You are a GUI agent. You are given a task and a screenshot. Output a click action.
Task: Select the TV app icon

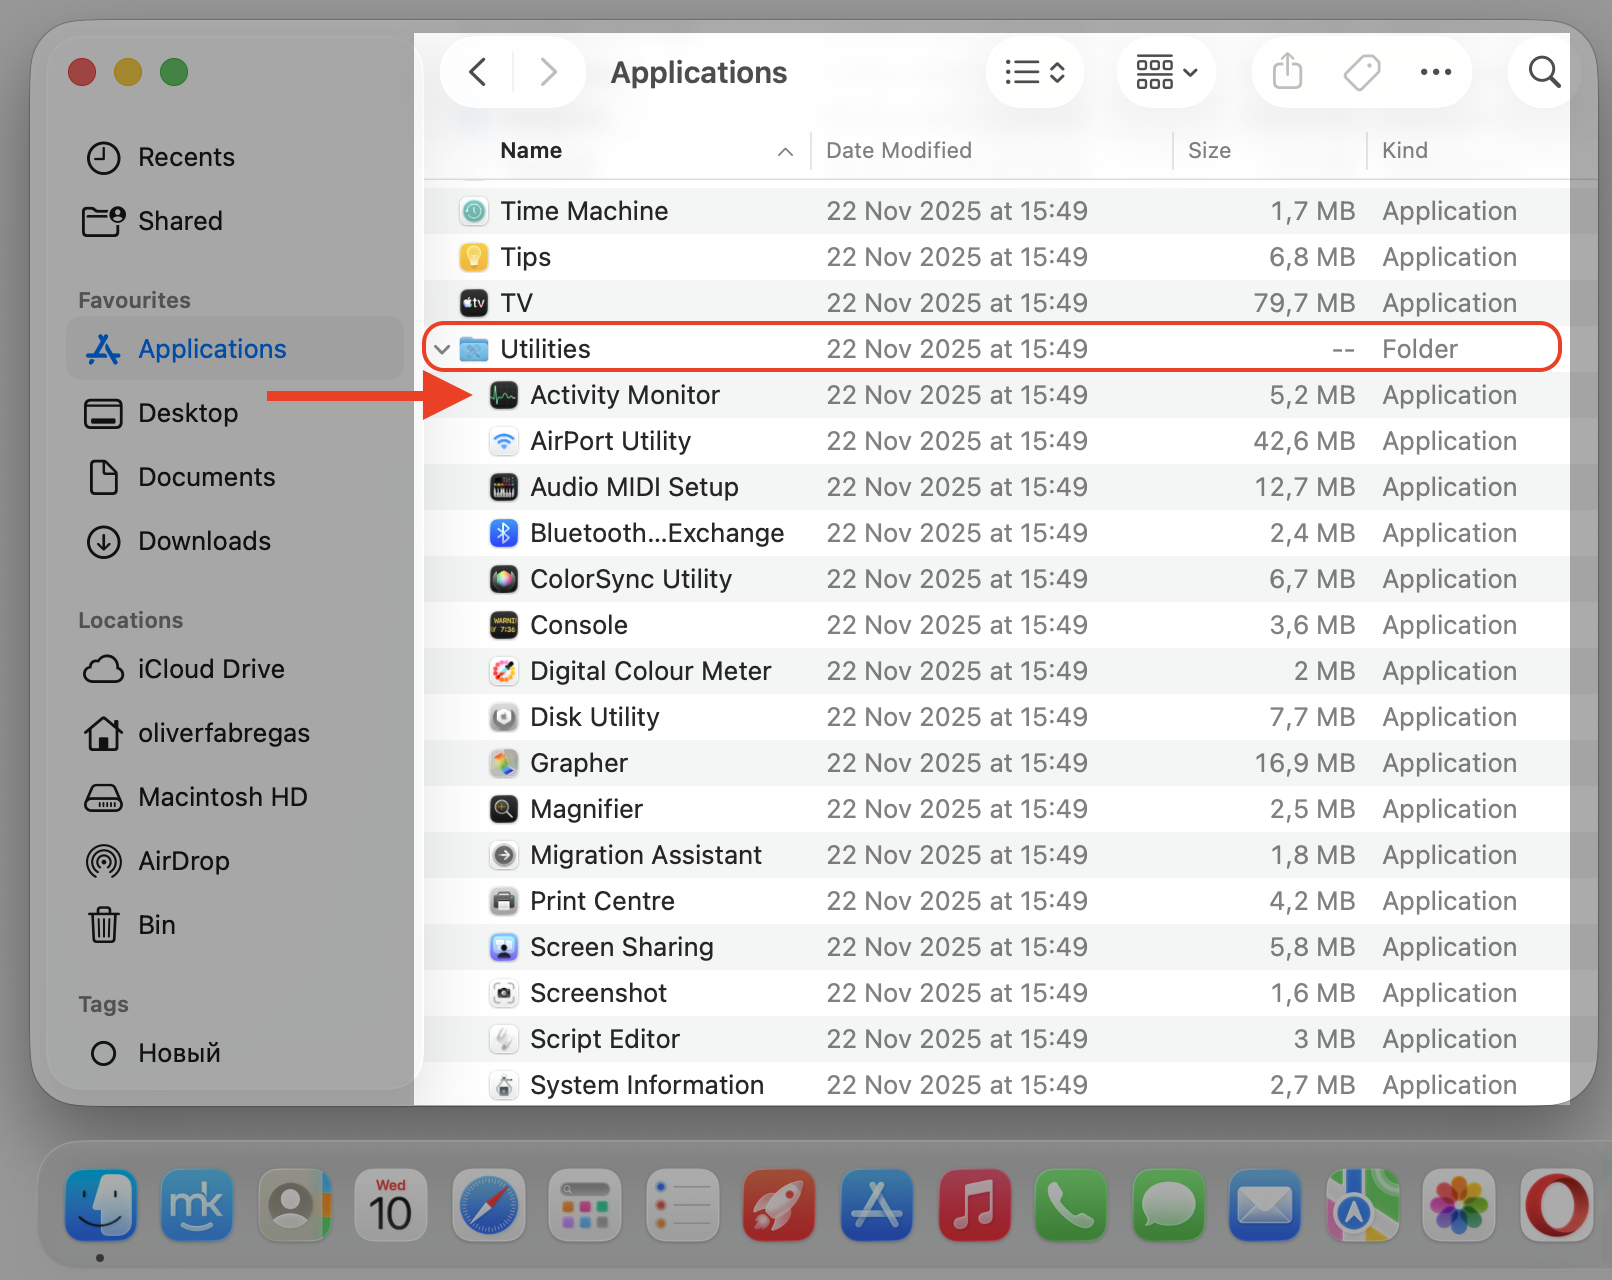coord(474,303)
